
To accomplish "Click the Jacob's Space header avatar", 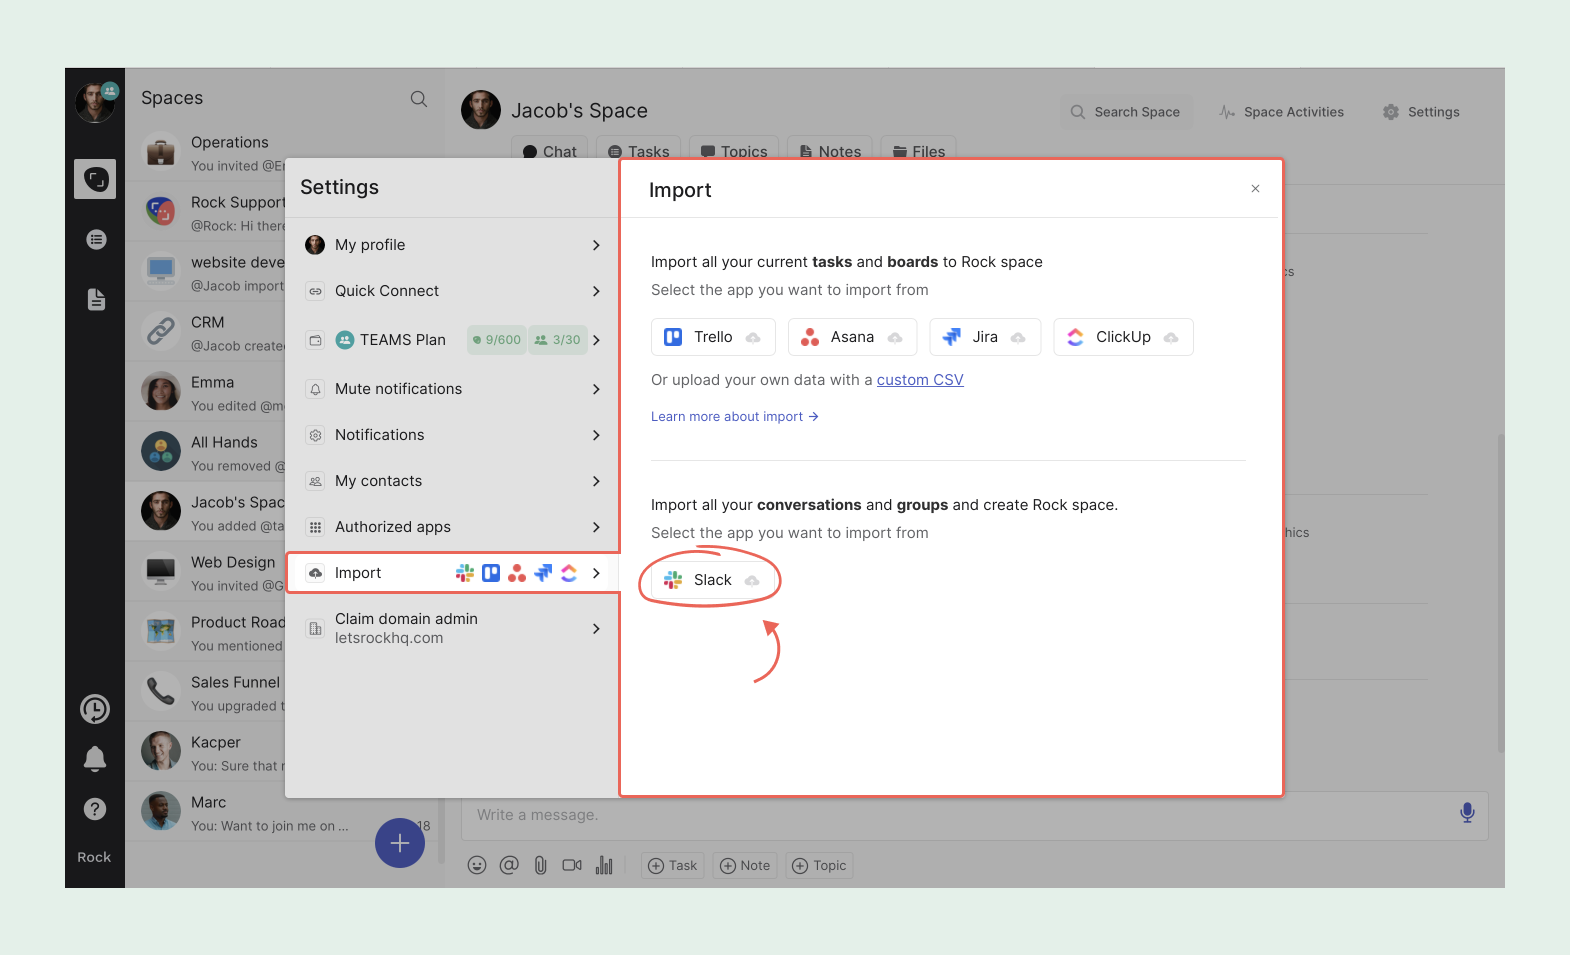I will (481, 110).
